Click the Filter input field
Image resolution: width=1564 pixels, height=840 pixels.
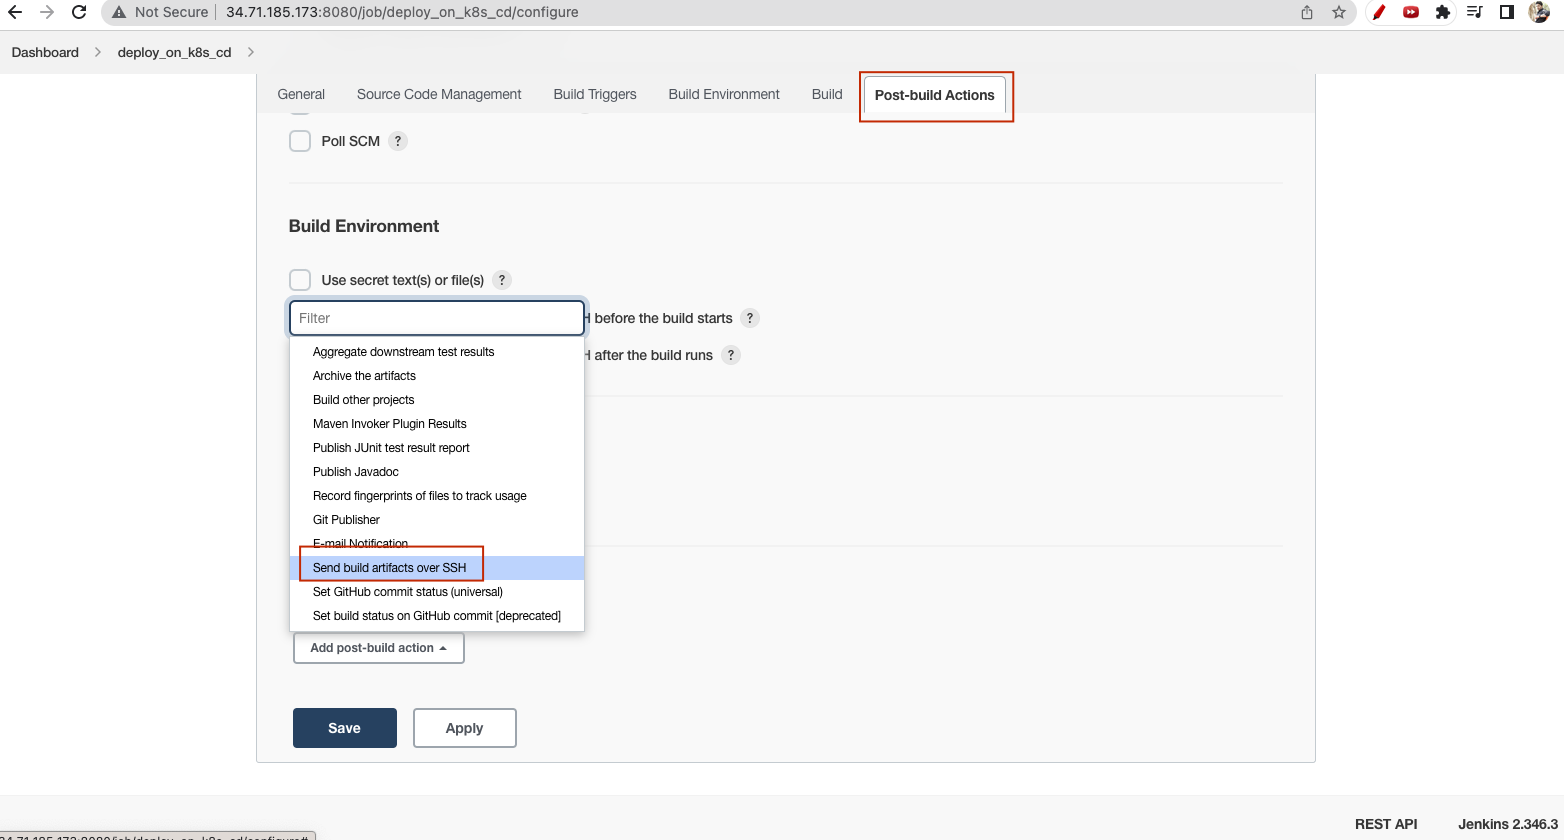pyautogui.click(x=437, y=318)
